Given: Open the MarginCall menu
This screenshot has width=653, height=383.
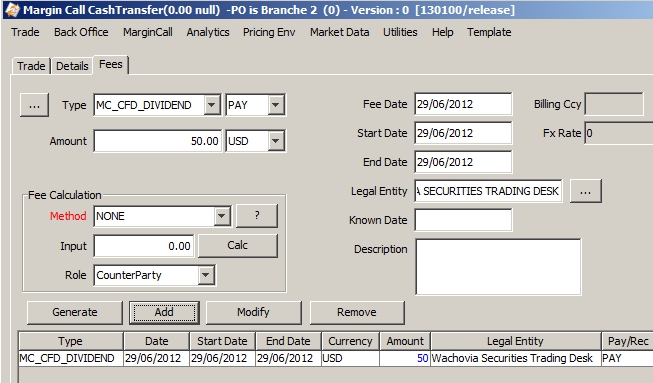Looking at the screenshot, I should coord(148,32).
